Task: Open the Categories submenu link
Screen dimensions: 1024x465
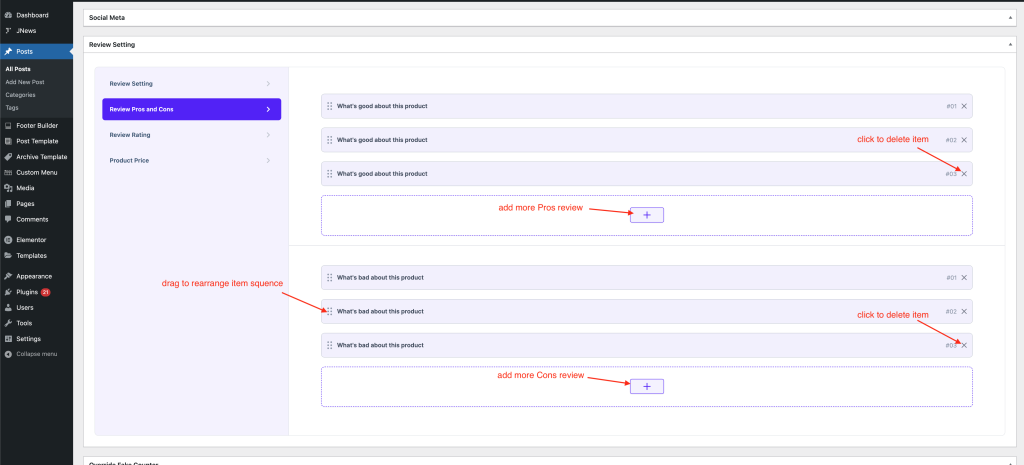Action: pos(20,94)
